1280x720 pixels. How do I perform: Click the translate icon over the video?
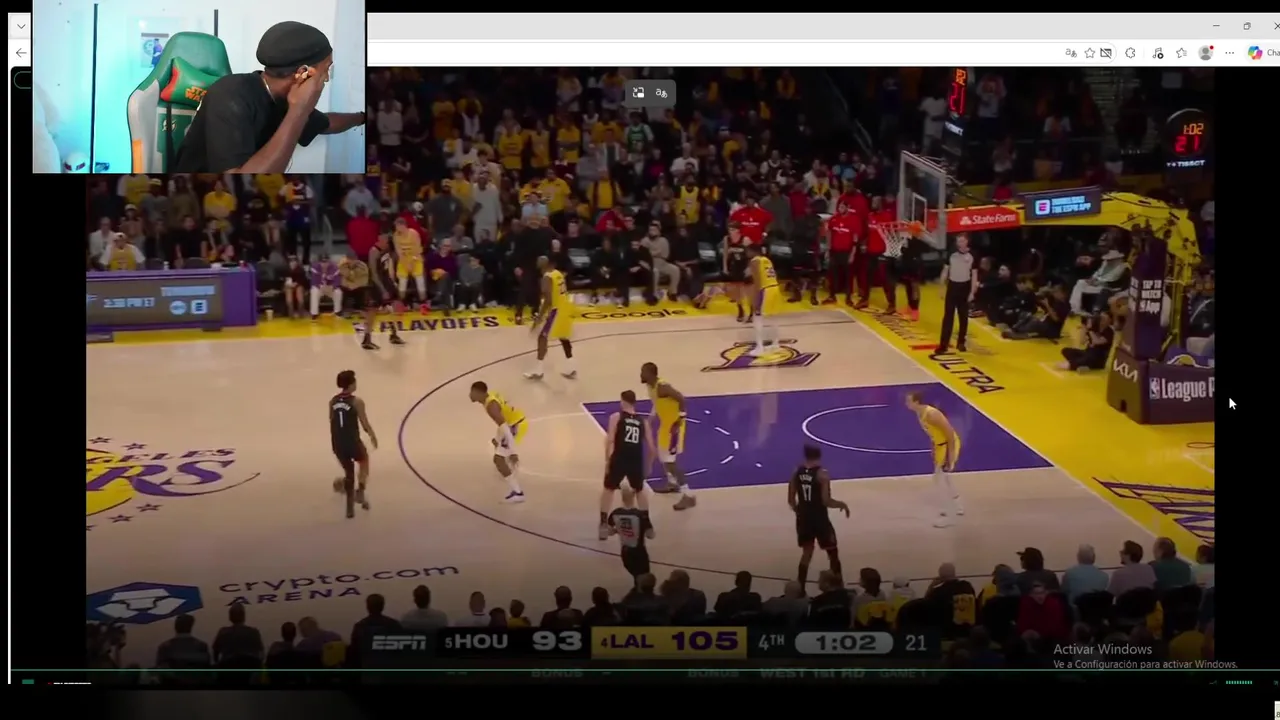point(661,93)
